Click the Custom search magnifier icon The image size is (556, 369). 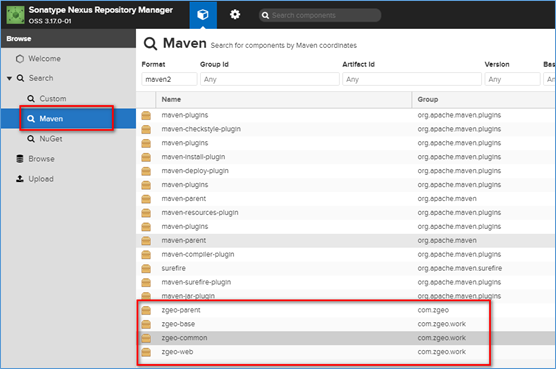[x=31, y=99]
